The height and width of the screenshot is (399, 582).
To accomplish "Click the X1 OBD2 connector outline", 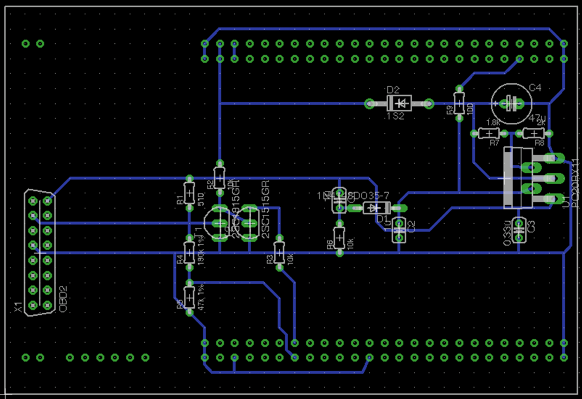I will tap(40, 253).
